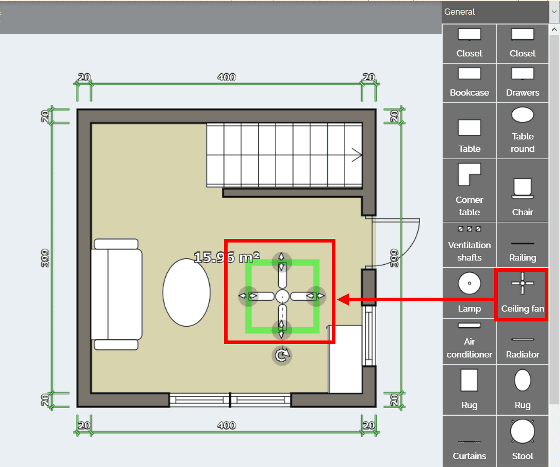The height and width of the screenshot is (467, 560).
Task: Select the window on the right wall
Action: click(x=369, y=336)
